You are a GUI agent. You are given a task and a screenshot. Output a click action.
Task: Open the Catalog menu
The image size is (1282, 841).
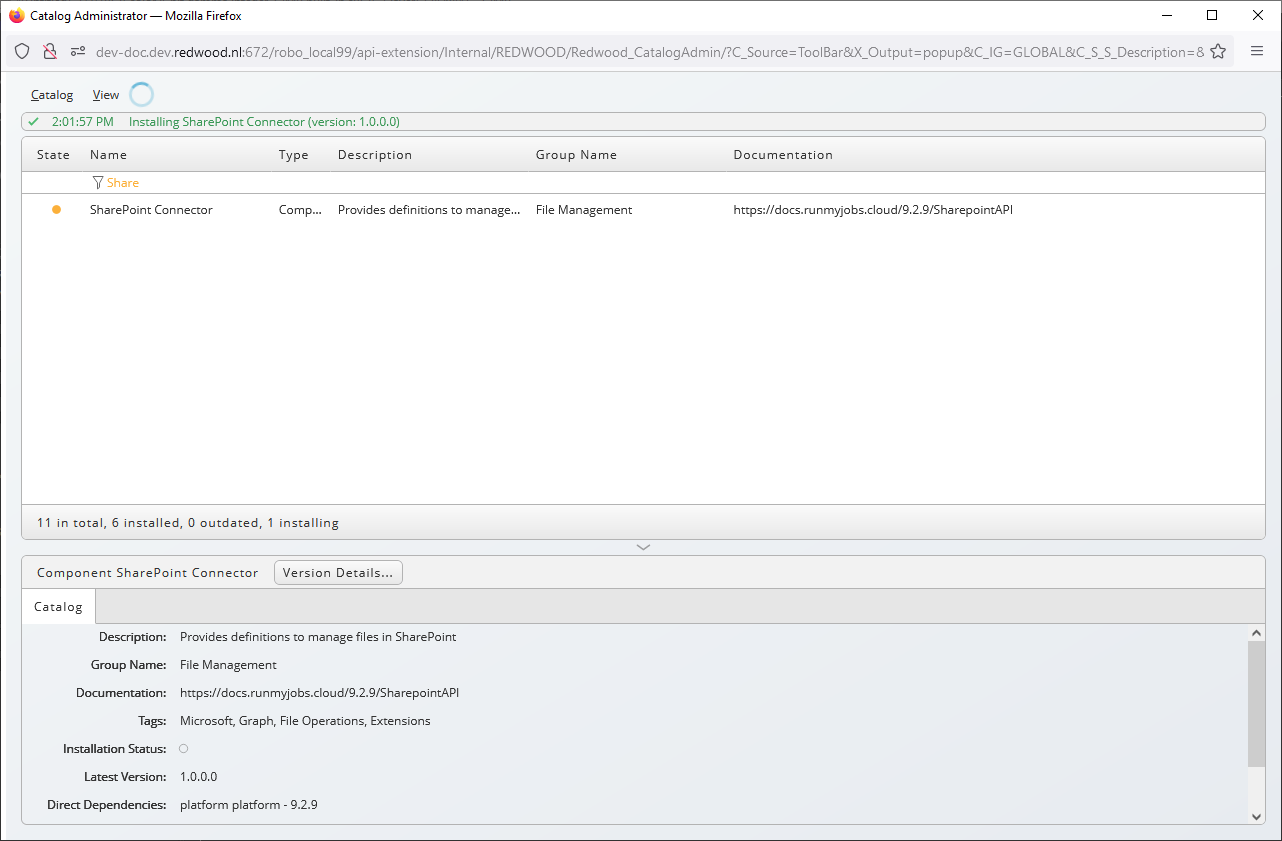52,95
